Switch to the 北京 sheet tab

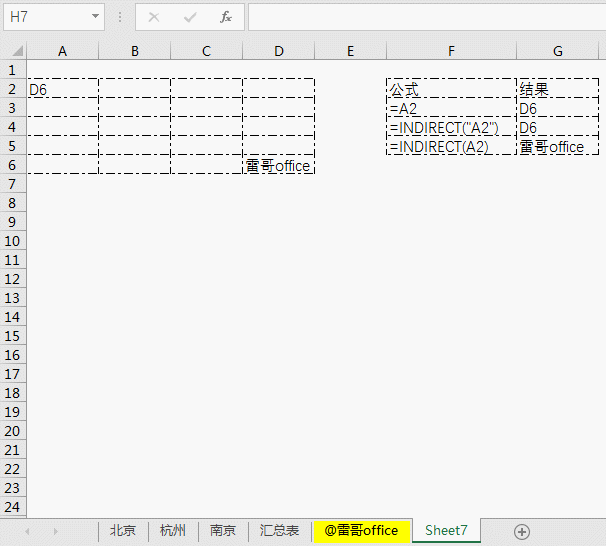point(123,531)
